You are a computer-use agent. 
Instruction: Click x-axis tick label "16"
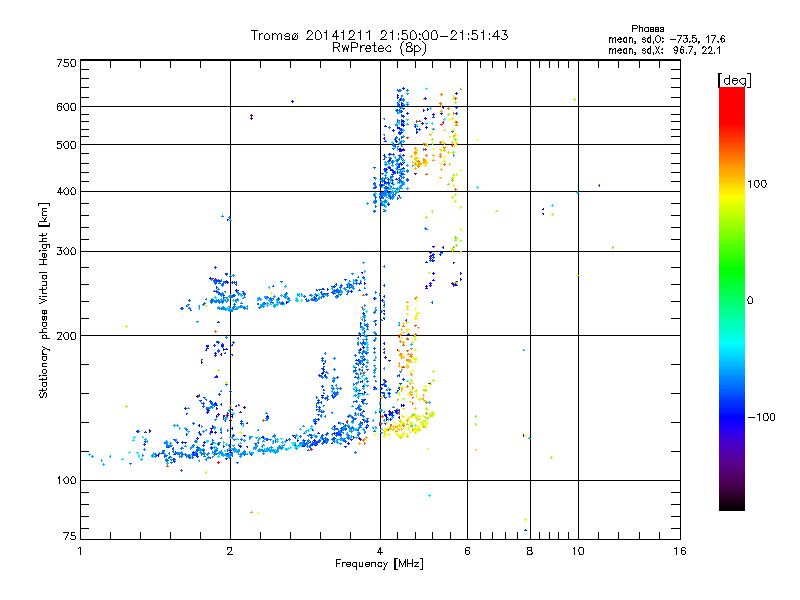[680, 551]
